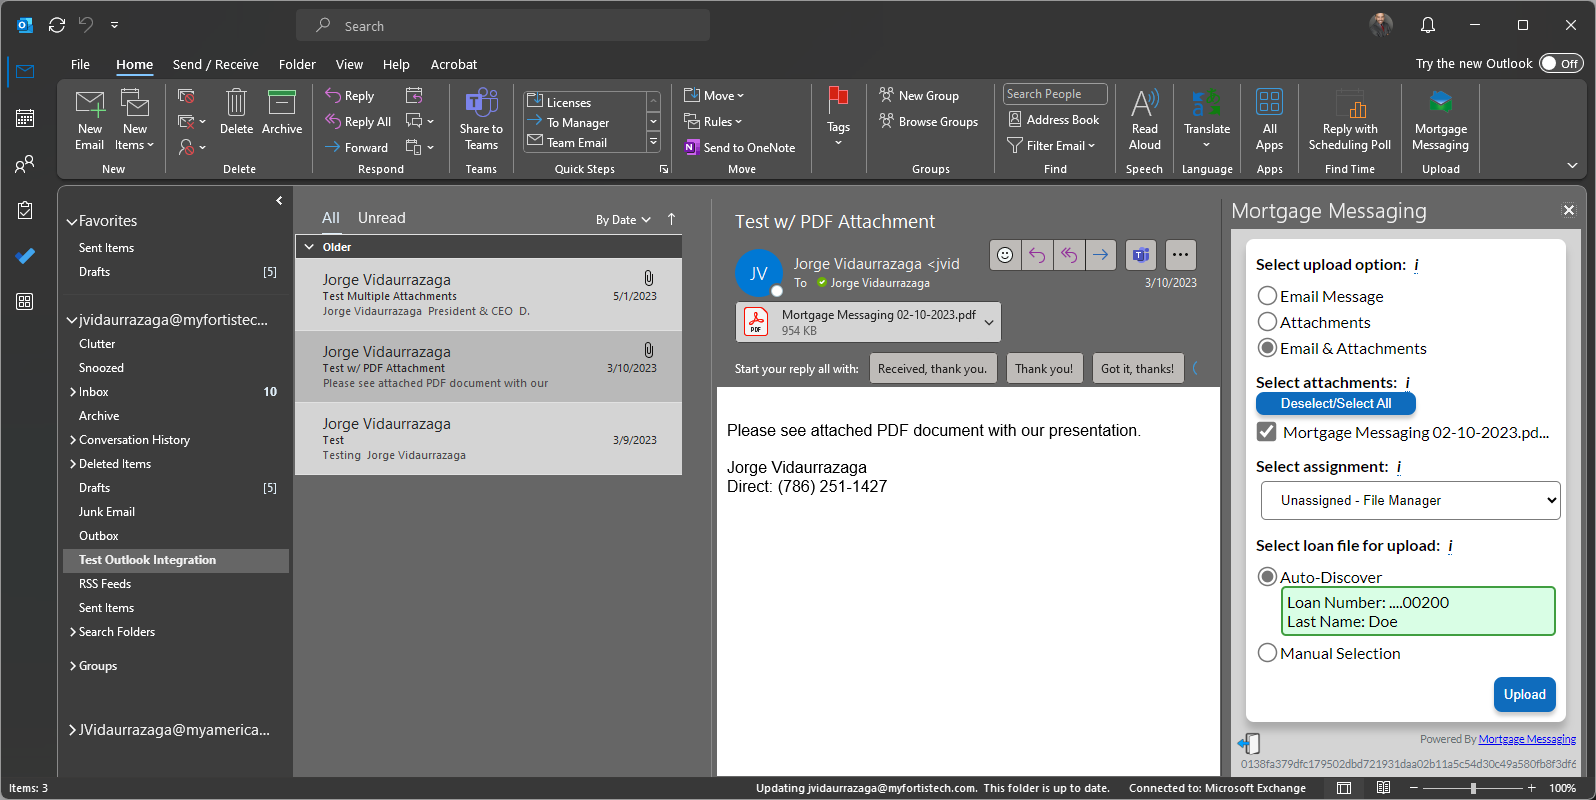
Task: Click the Upload button
Action: point(1524,694)
